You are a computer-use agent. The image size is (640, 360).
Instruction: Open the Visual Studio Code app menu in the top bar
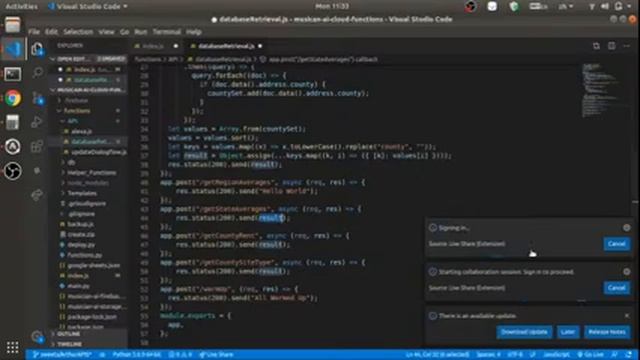pos(87,6)
